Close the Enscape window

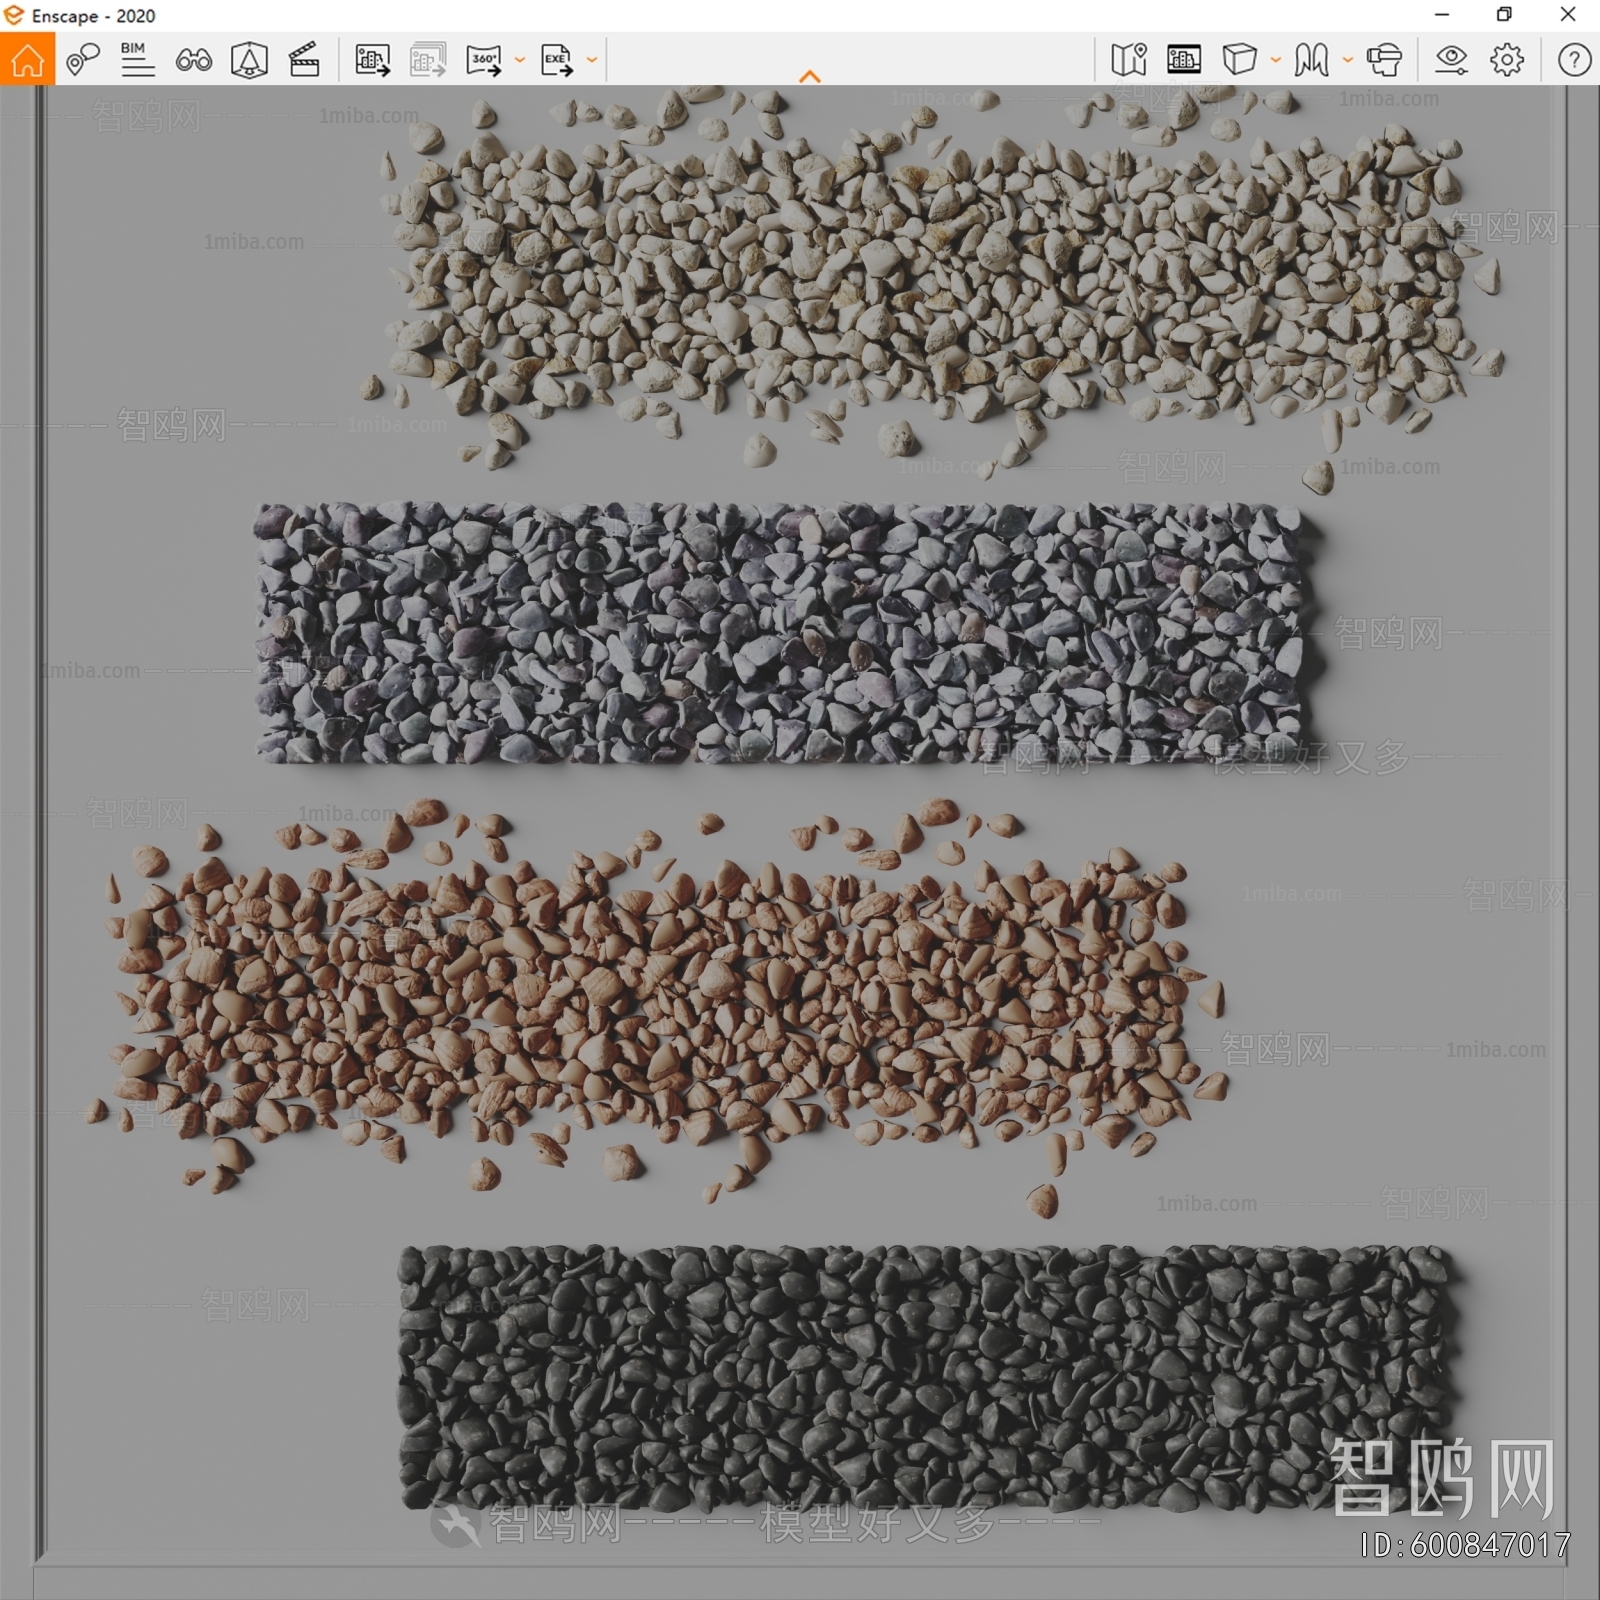(1568, 15)
